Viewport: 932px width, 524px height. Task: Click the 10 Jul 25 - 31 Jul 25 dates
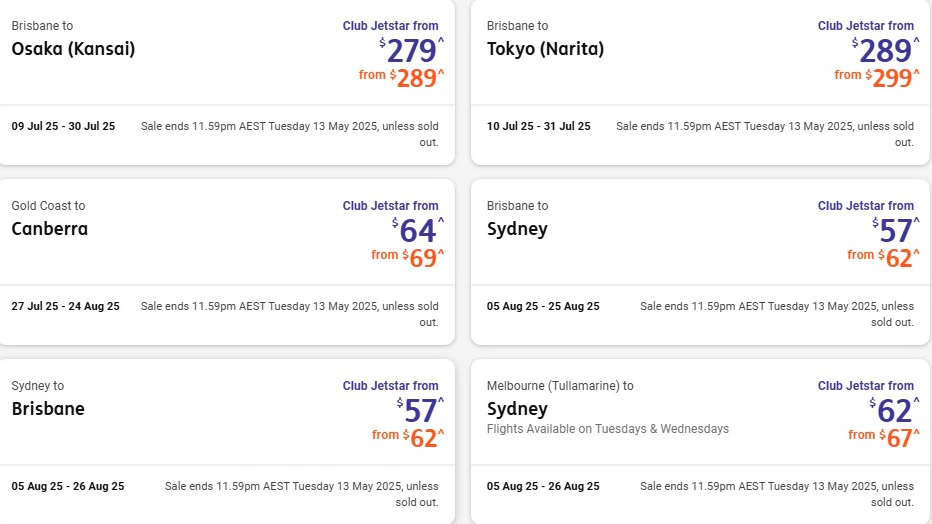click(x=539, y=126)
